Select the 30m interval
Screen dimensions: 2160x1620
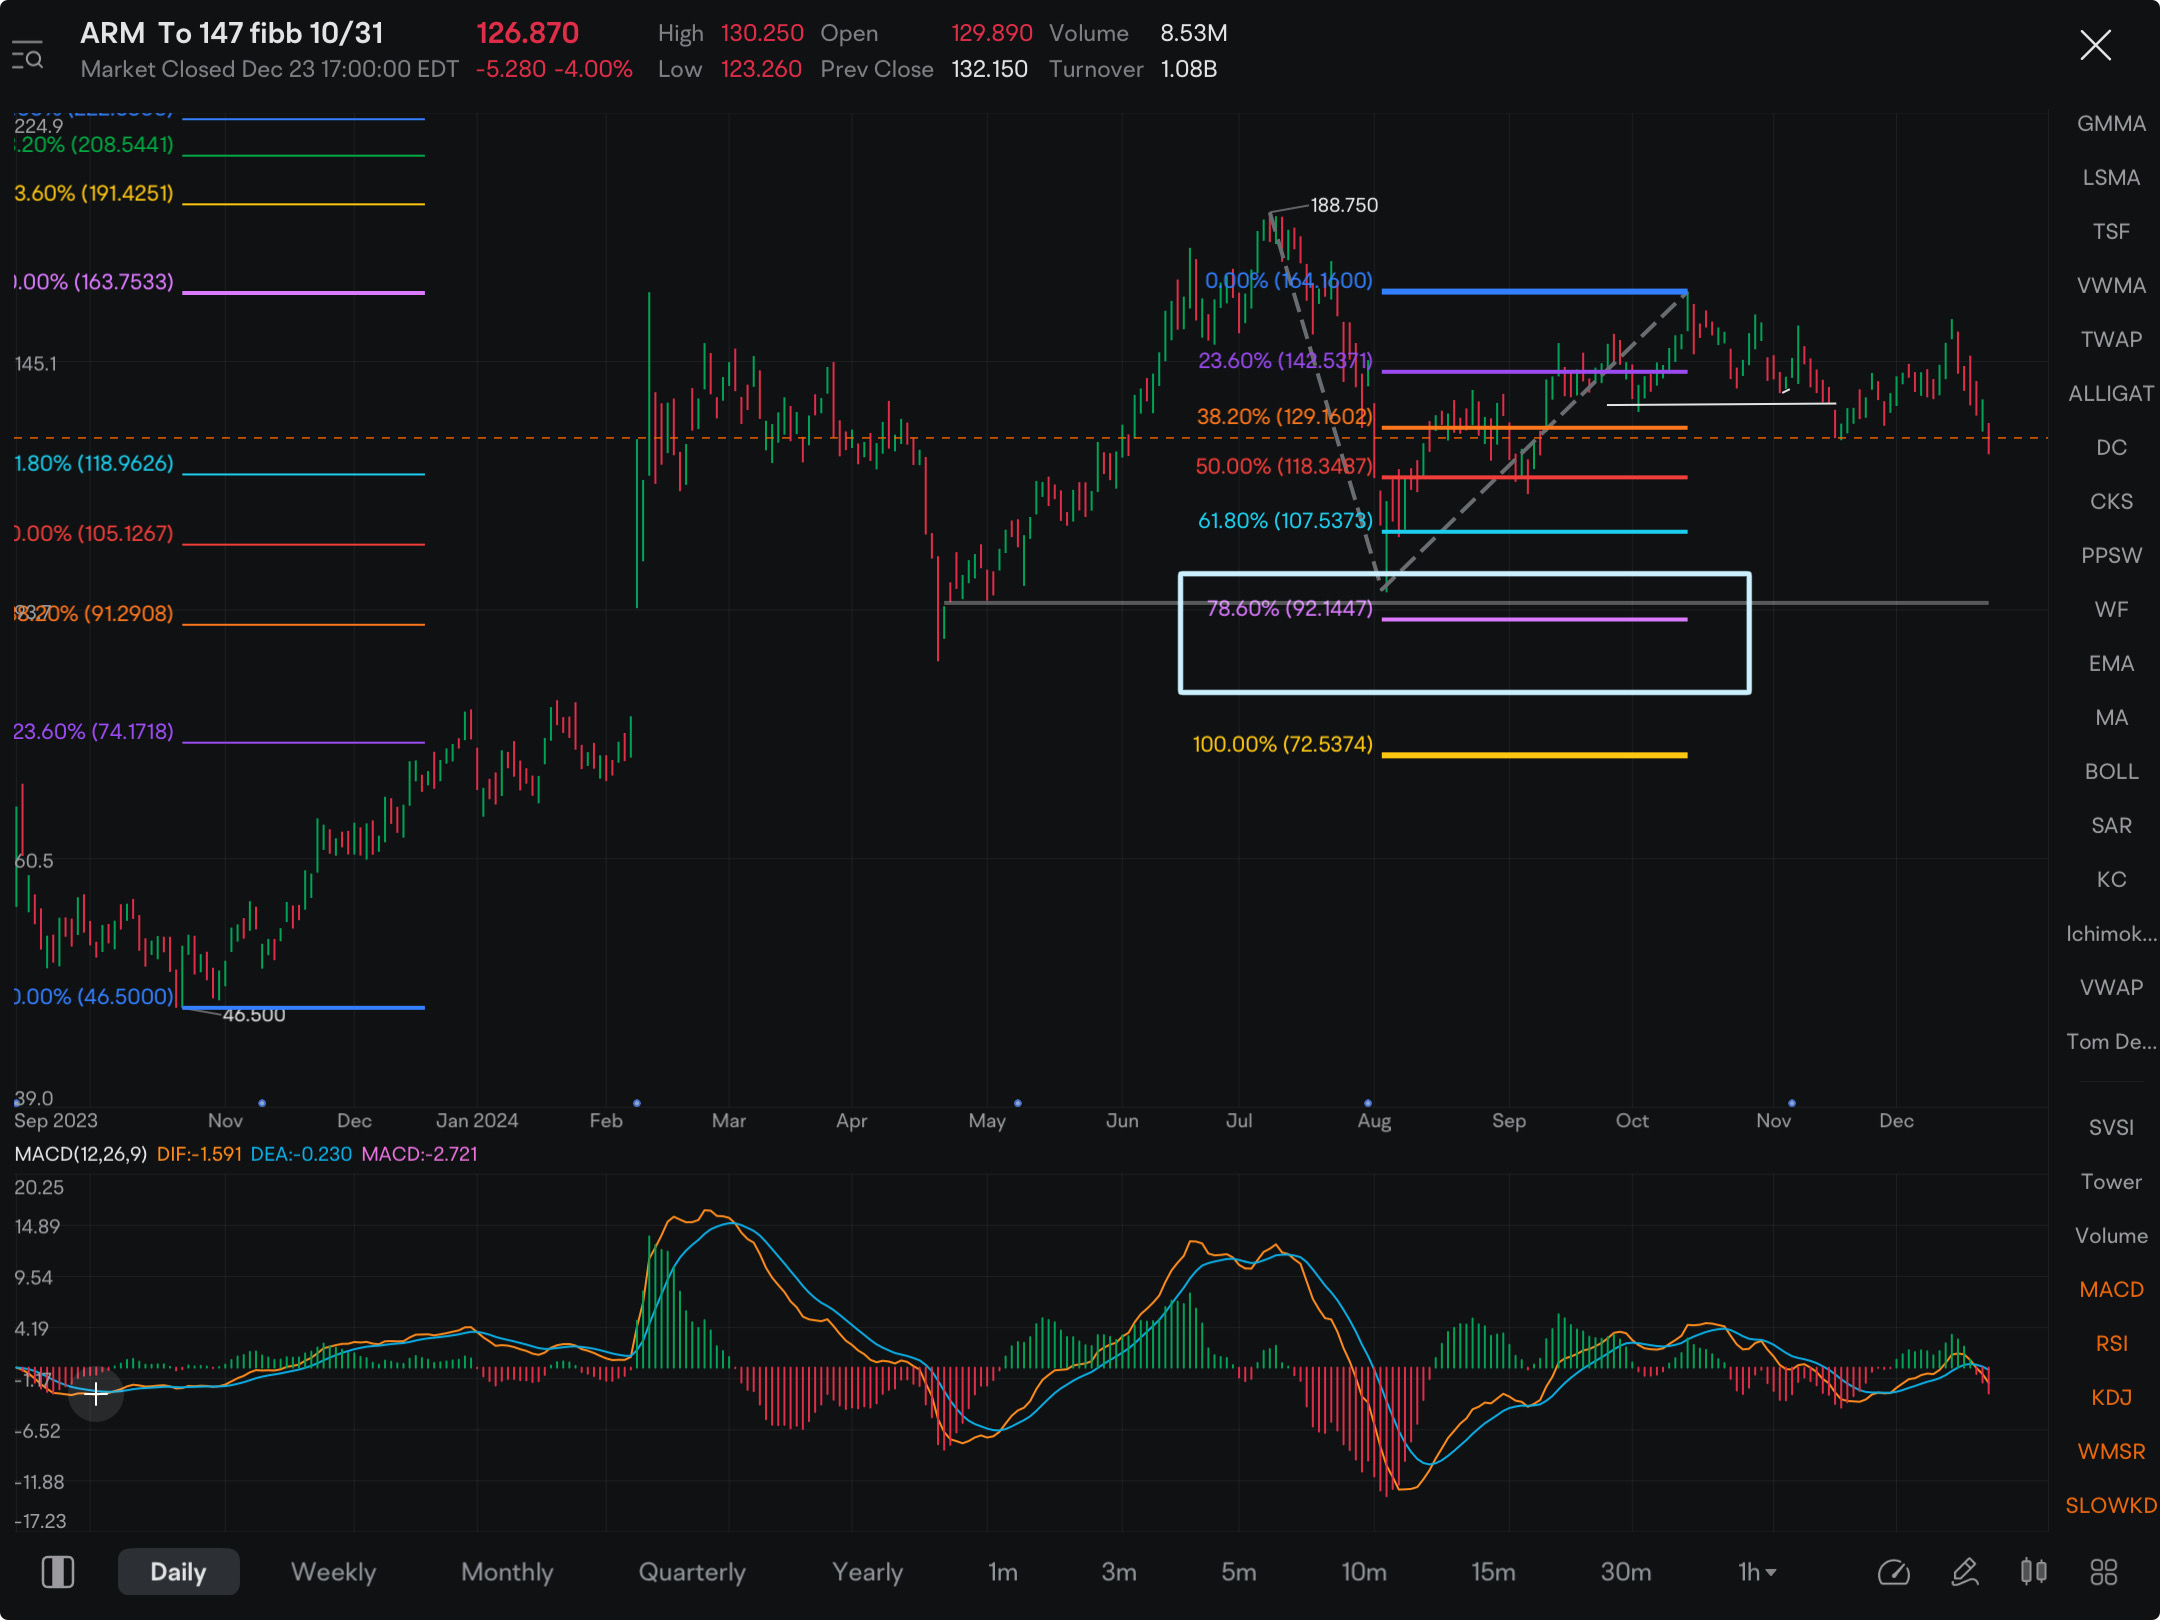tap(1626, 1572)
